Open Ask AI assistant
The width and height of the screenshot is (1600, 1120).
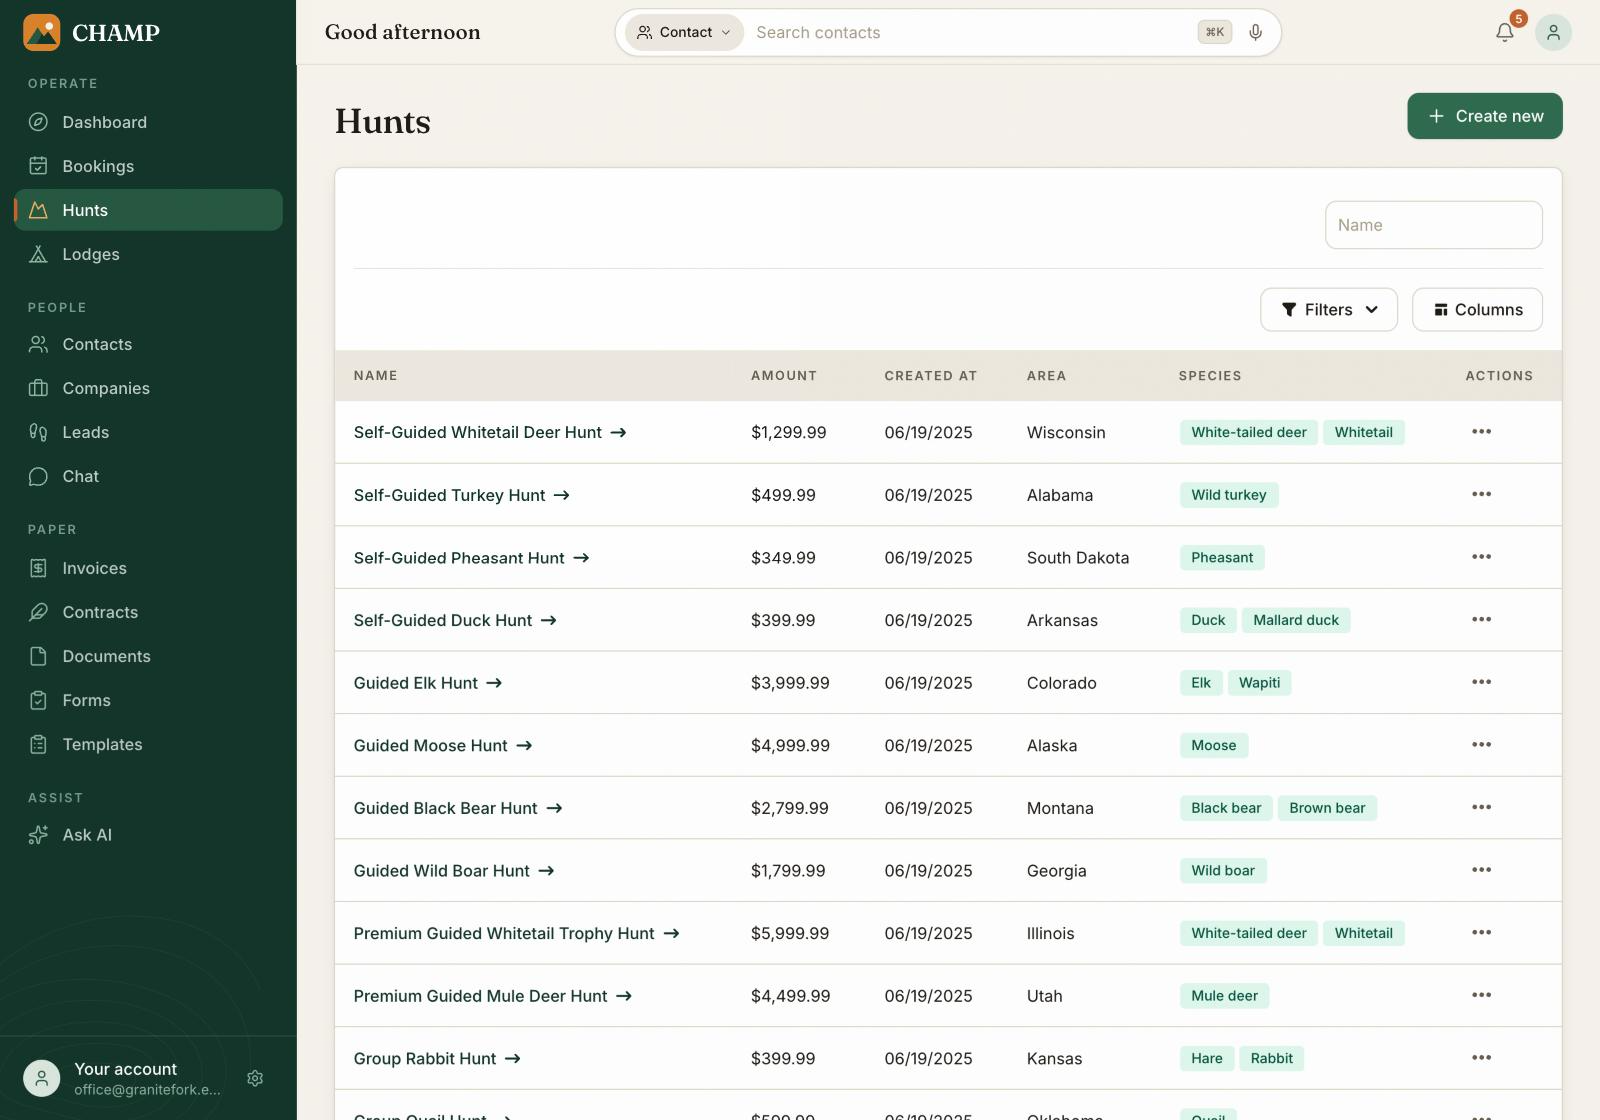click(148, 835)
